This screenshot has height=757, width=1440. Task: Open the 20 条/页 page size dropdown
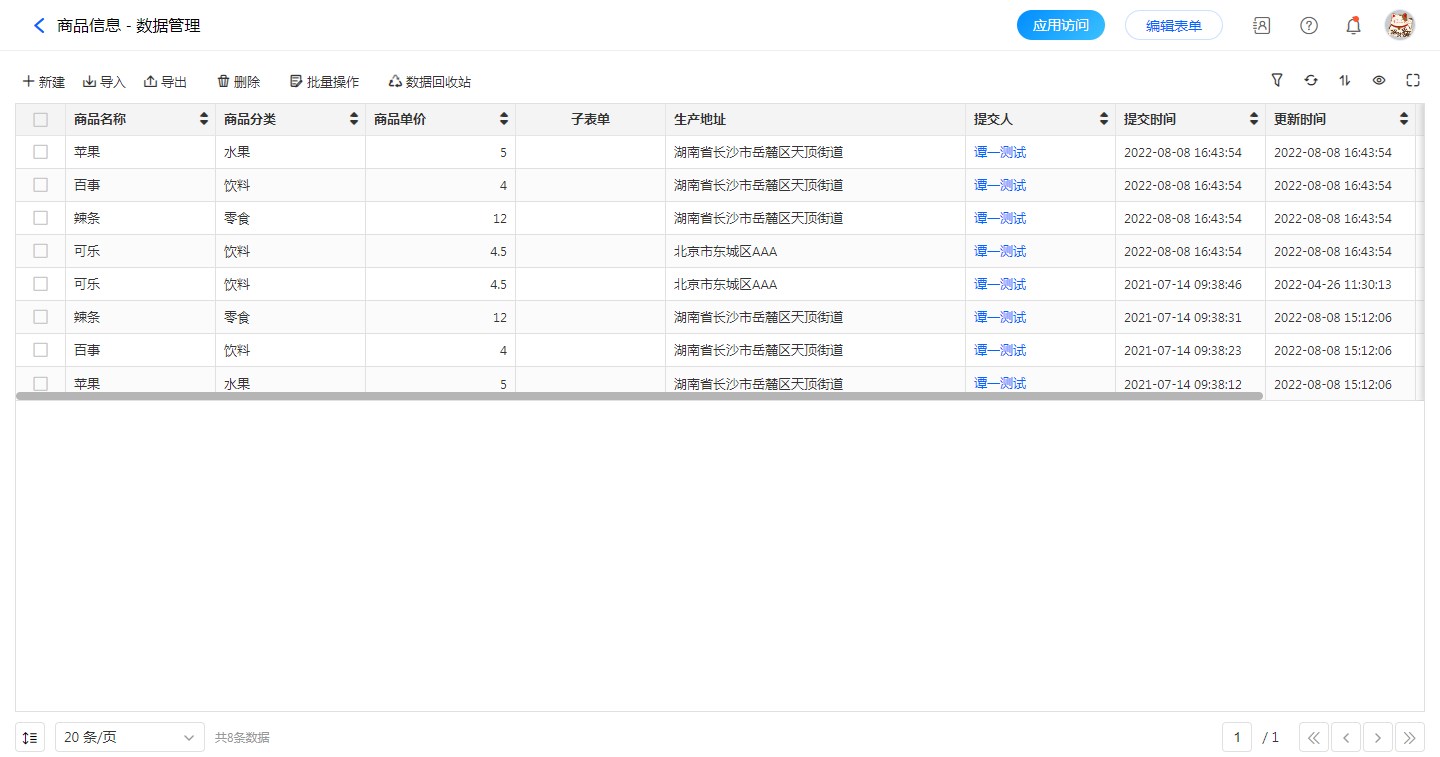click(130, 738)
